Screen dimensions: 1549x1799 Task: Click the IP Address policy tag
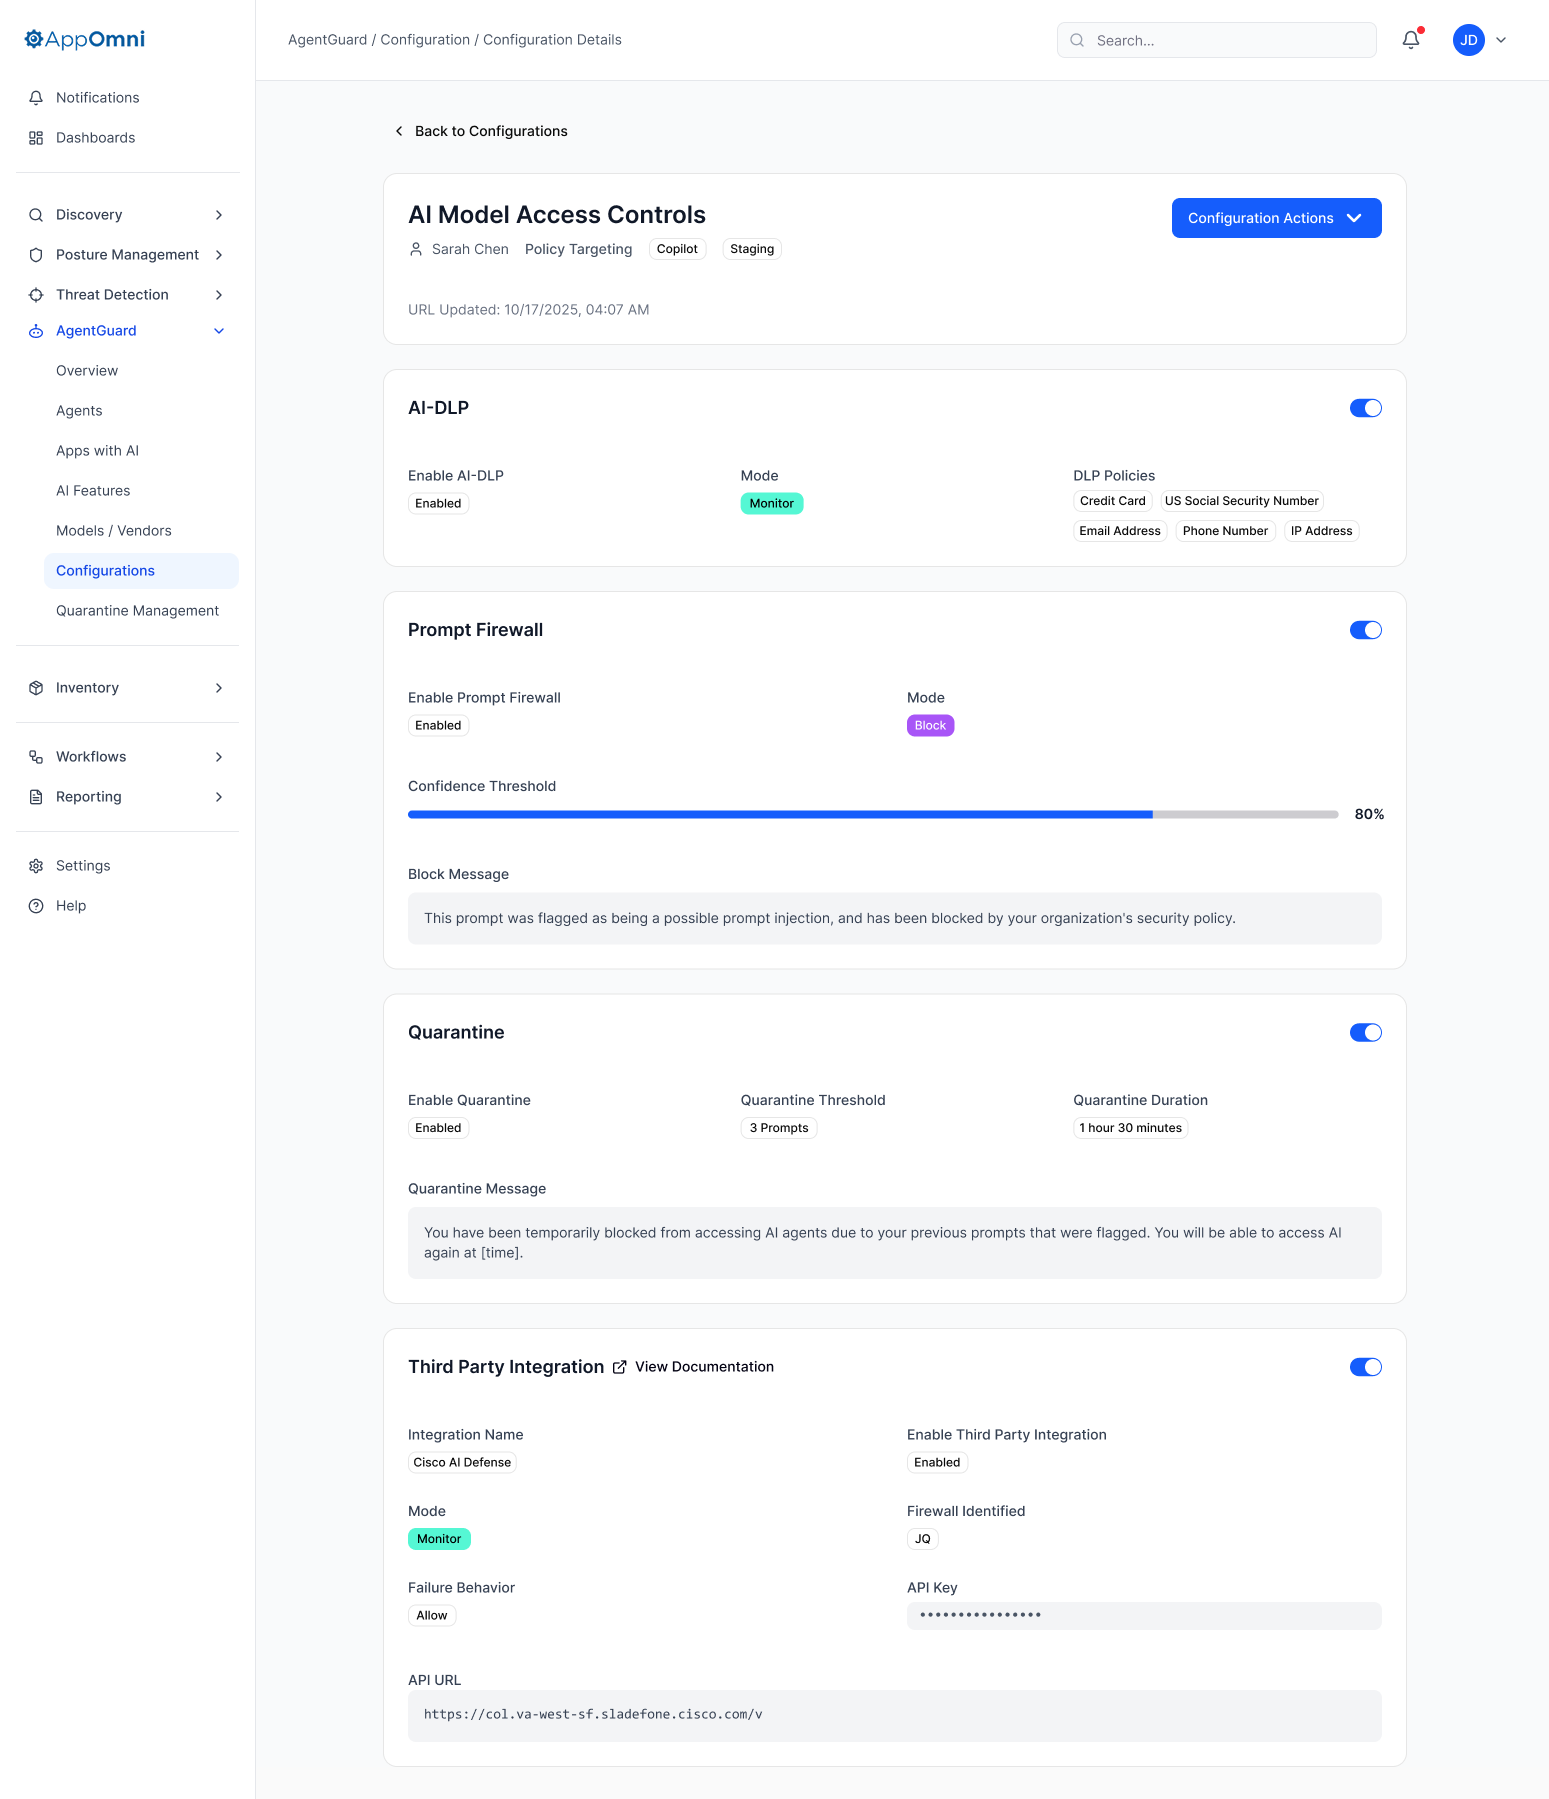click(x=1321, y=531)
